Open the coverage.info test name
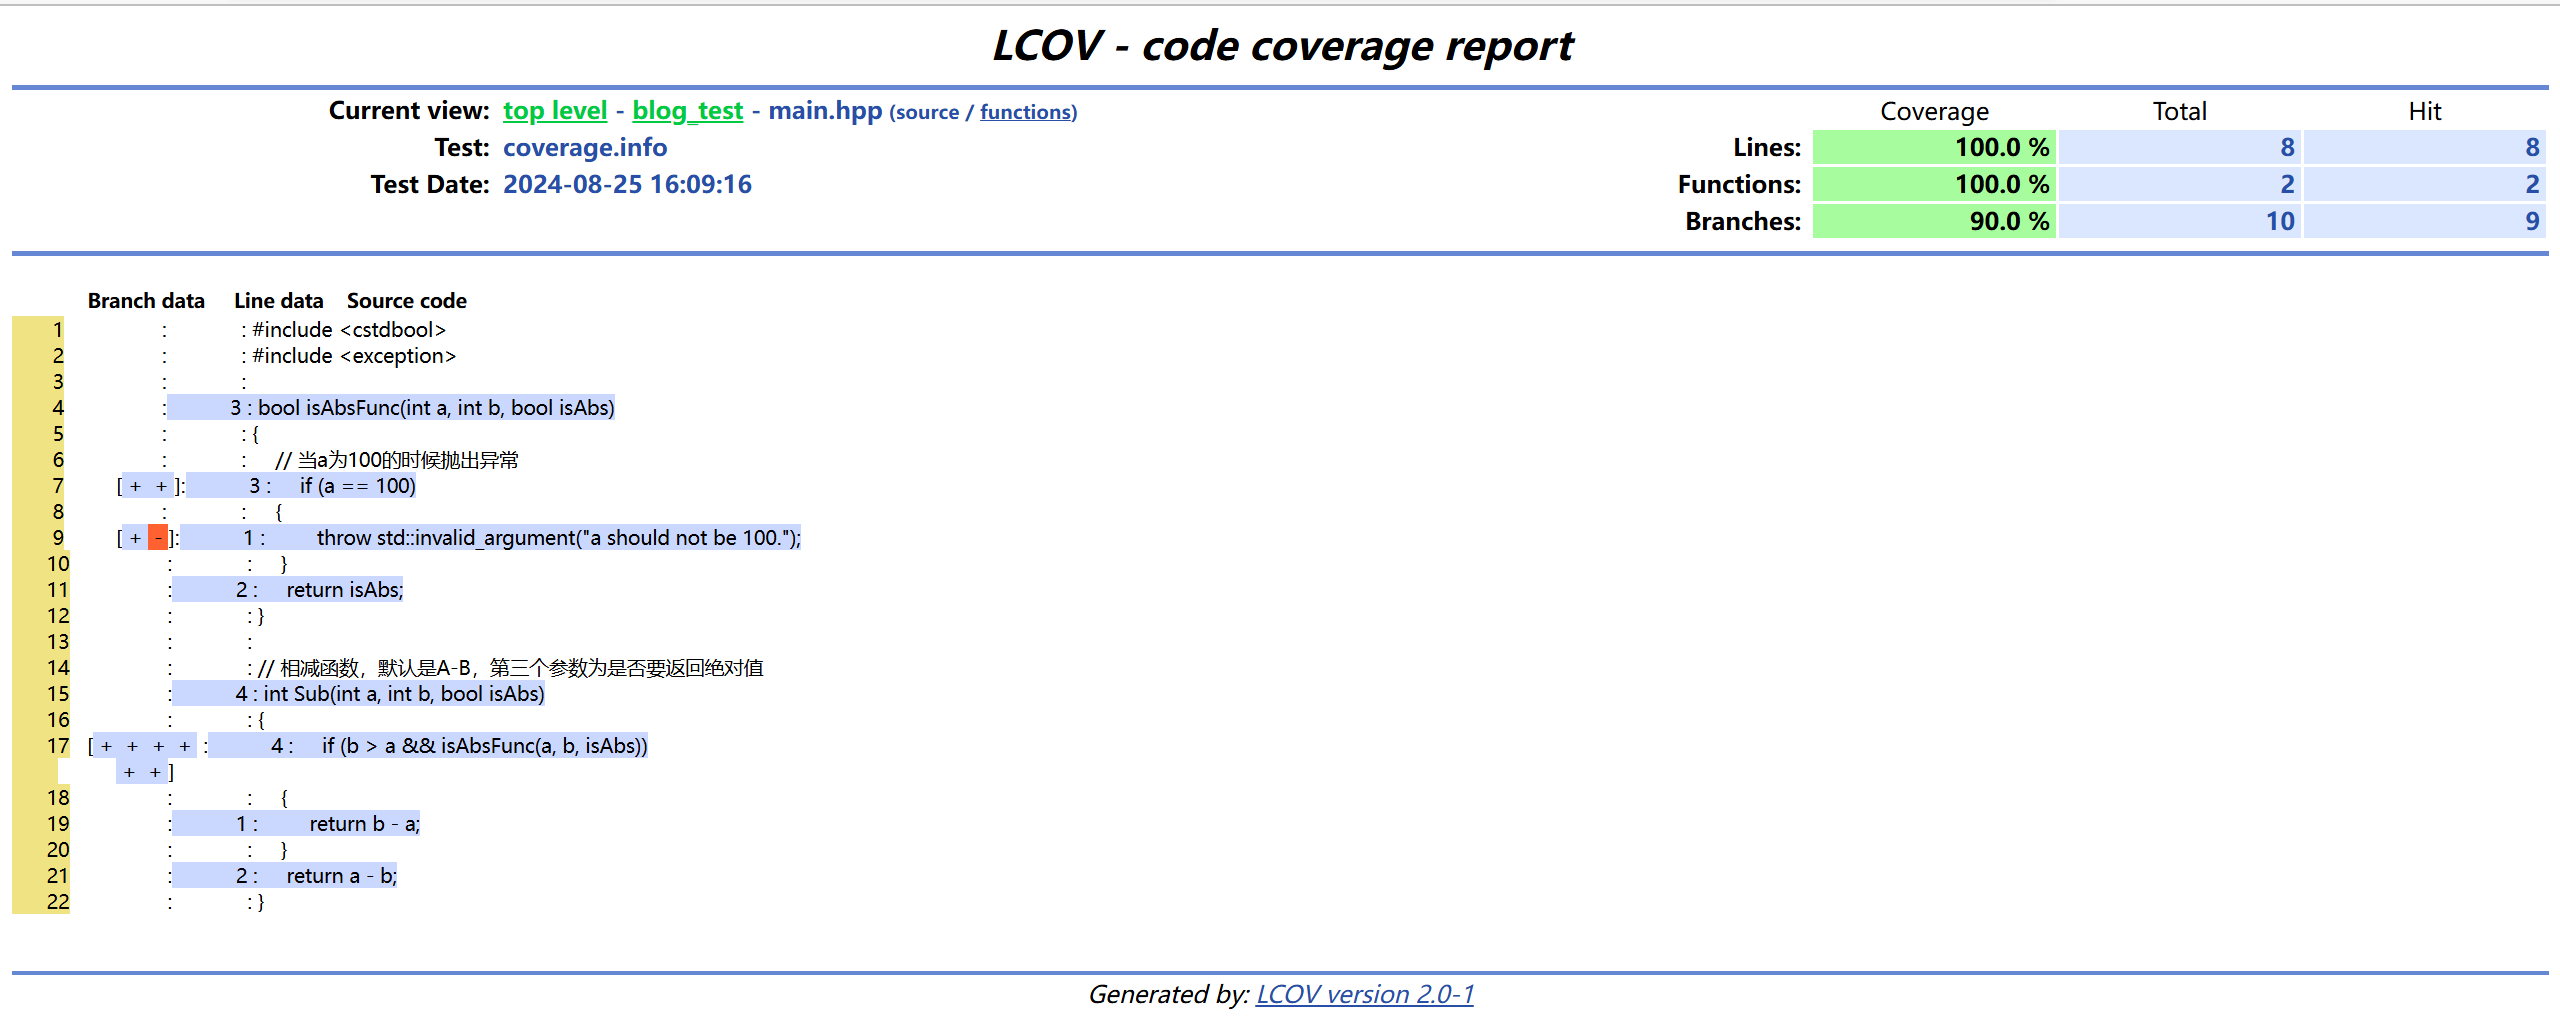The image size is (2560, 1036). 585,147
